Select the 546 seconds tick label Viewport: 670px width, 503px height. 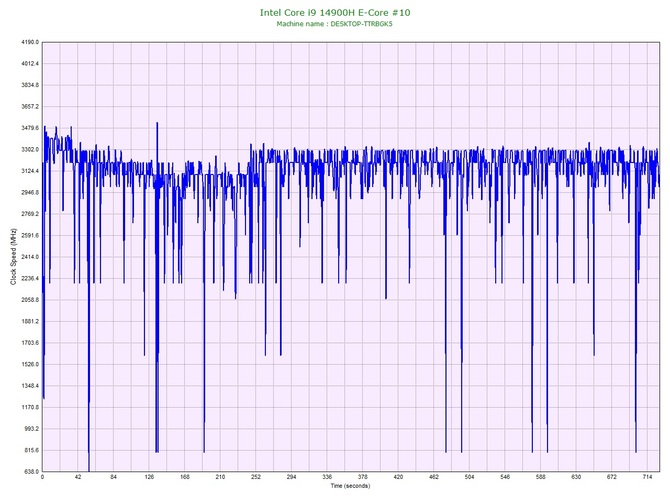(x=505, y=477)
